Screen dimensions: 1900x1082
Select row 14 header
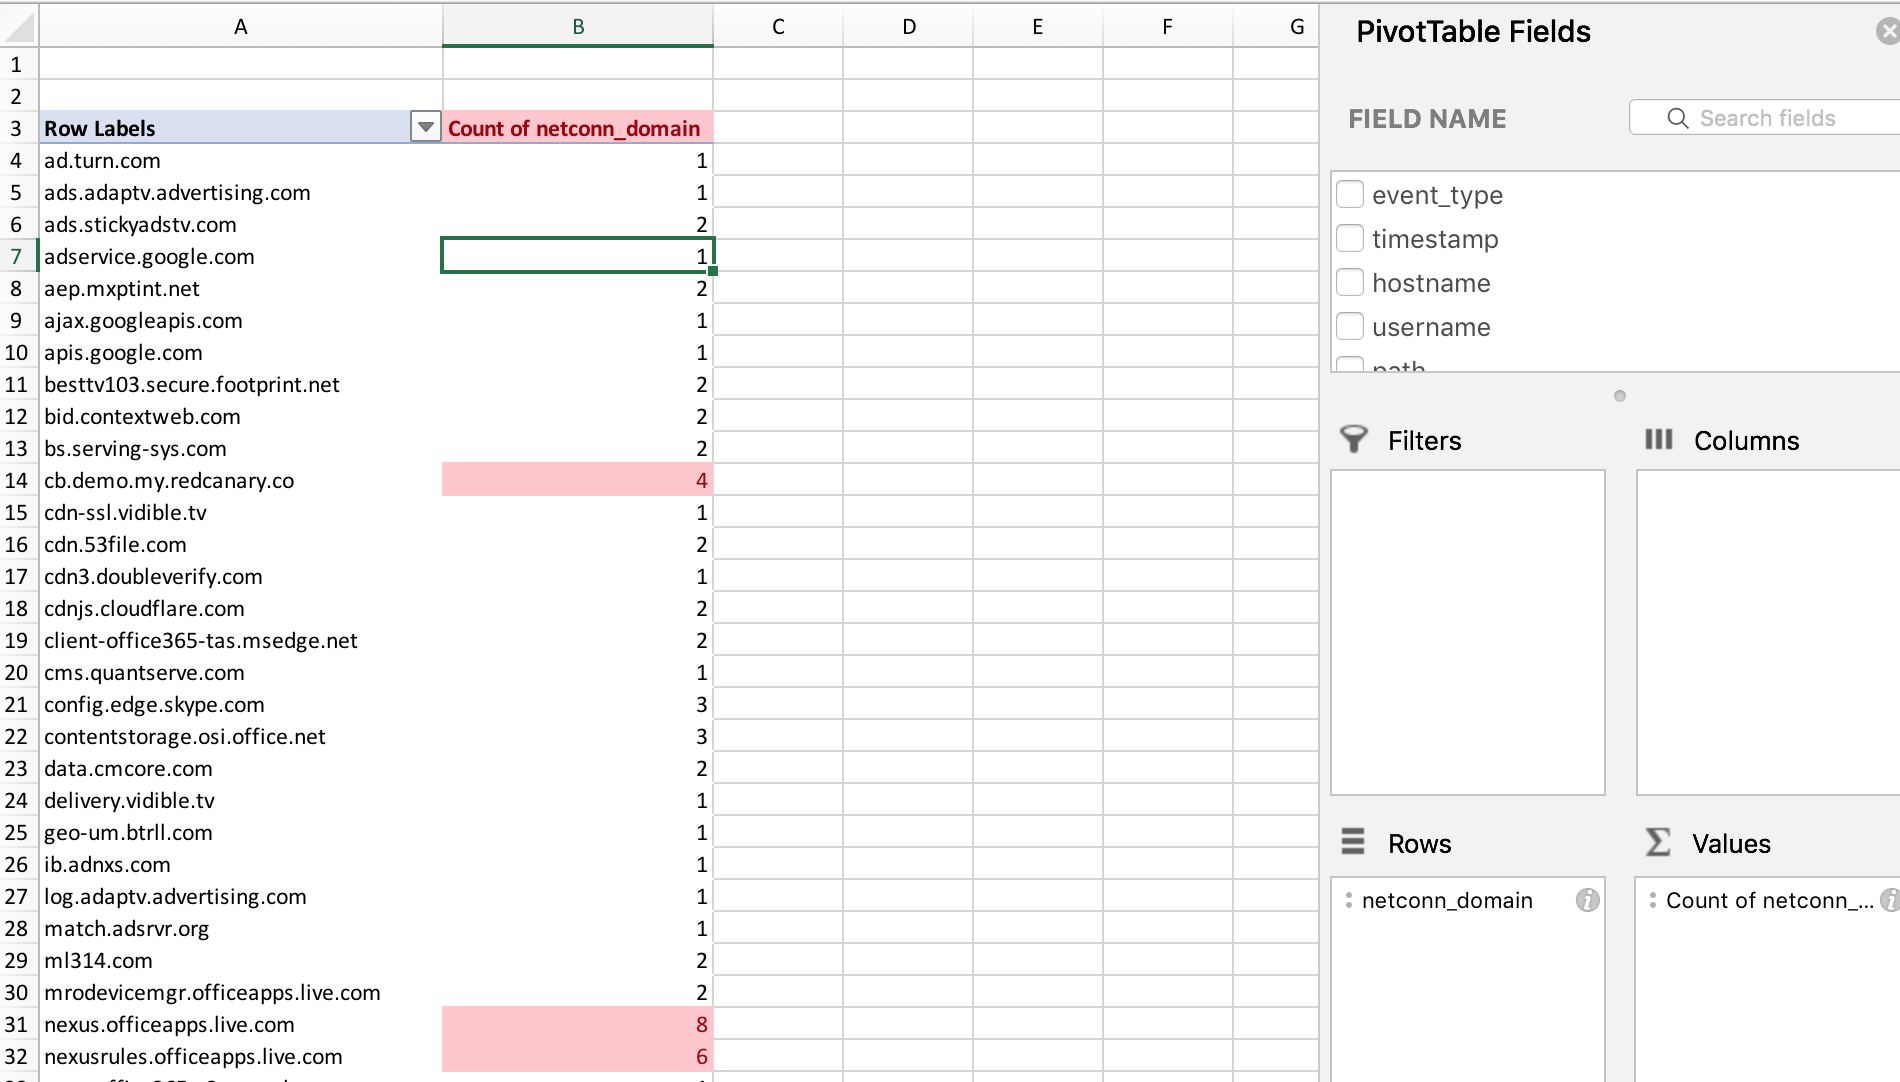pyautogui.click(x=16, y=480)
